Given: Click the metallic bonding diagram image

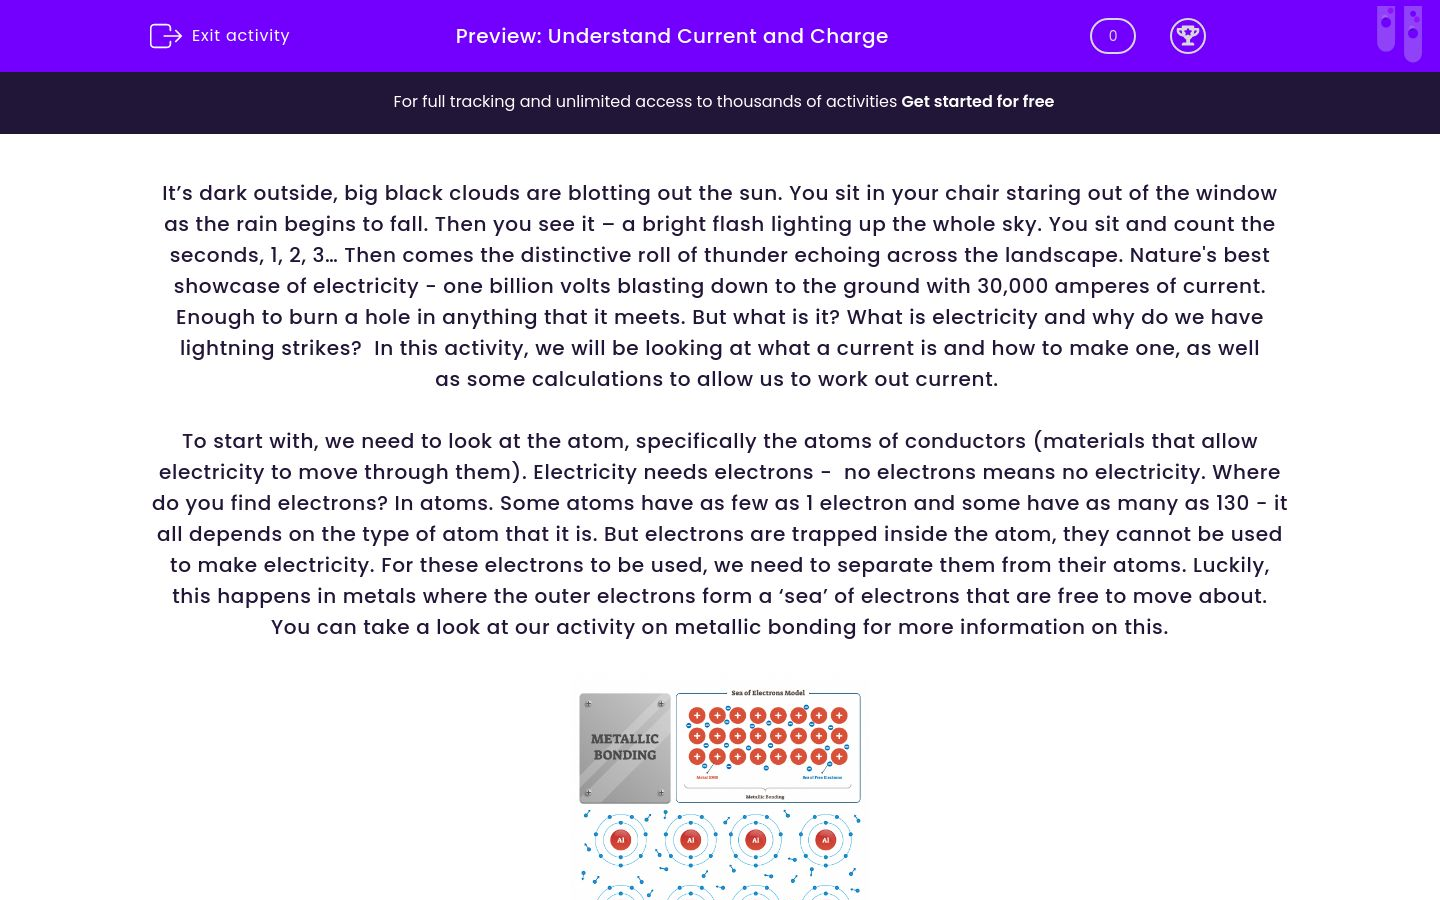Looking at the screenshot, I should click(720, 789).
